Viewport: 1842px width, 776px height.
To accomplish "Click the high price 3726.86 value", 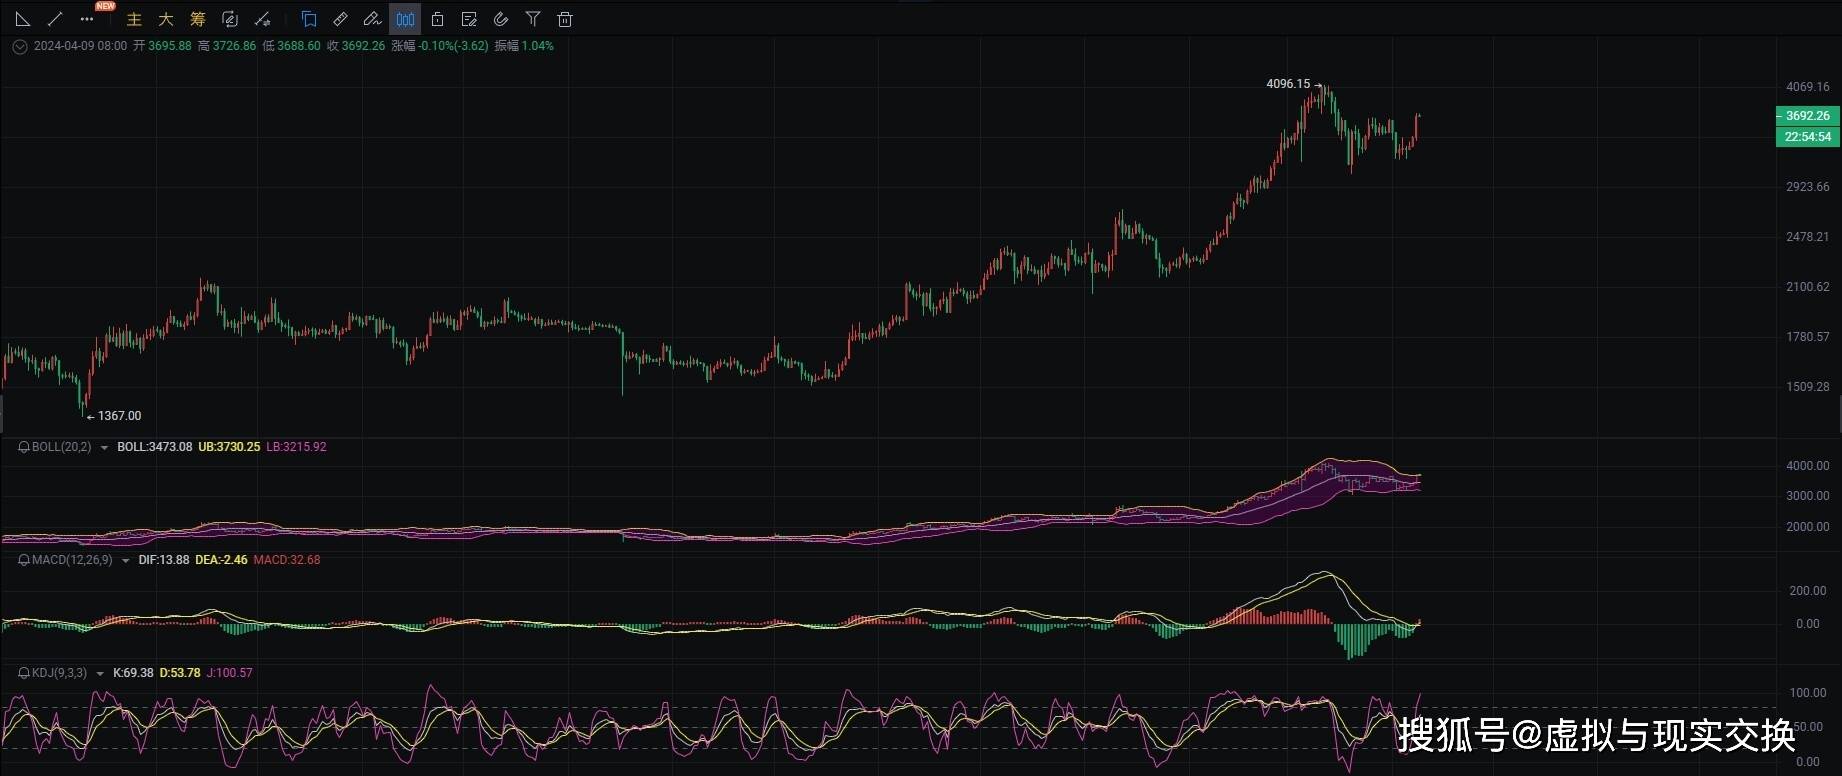I will [x=234, y=46].
